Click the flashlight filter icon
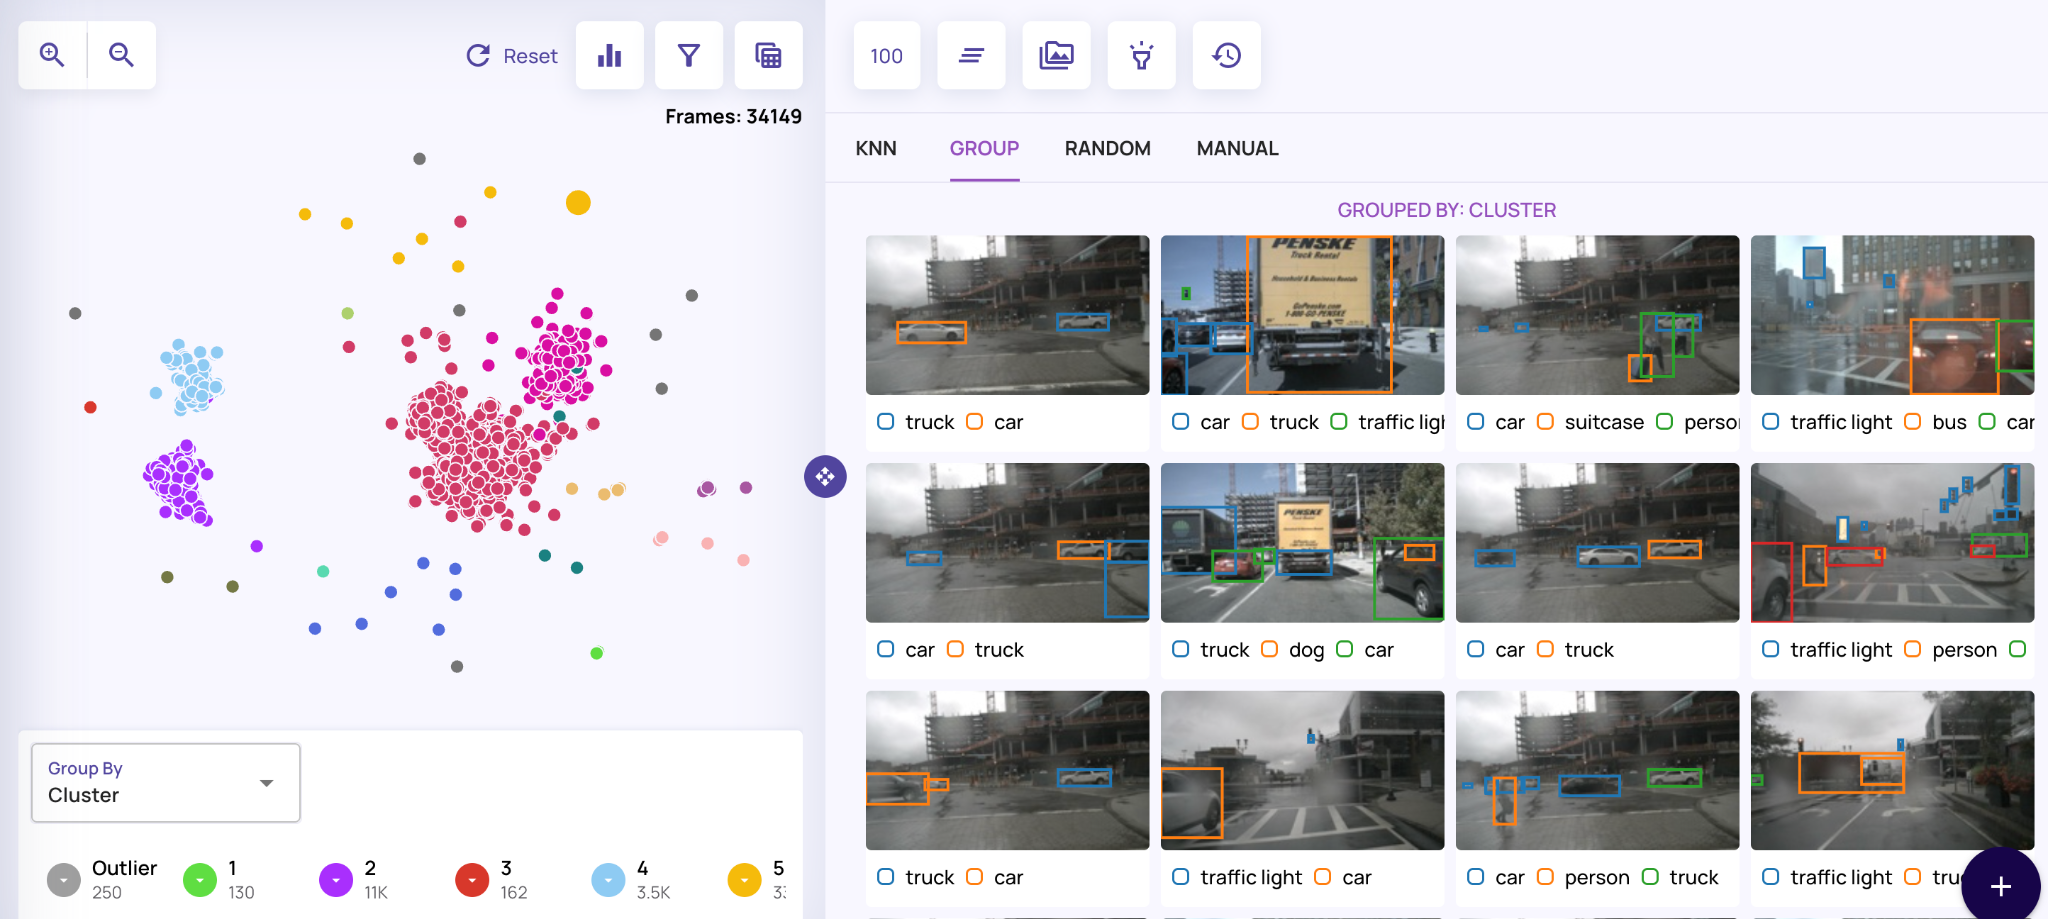The image size is (2048, 919). click(x=1141, y=55)
